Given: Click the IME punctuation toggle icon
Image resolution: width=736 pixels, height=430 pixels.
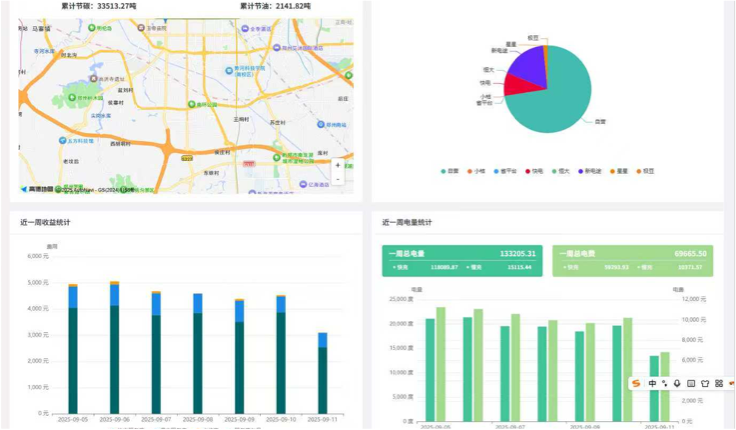Looking at the screenshot, I should pos(665,383).
